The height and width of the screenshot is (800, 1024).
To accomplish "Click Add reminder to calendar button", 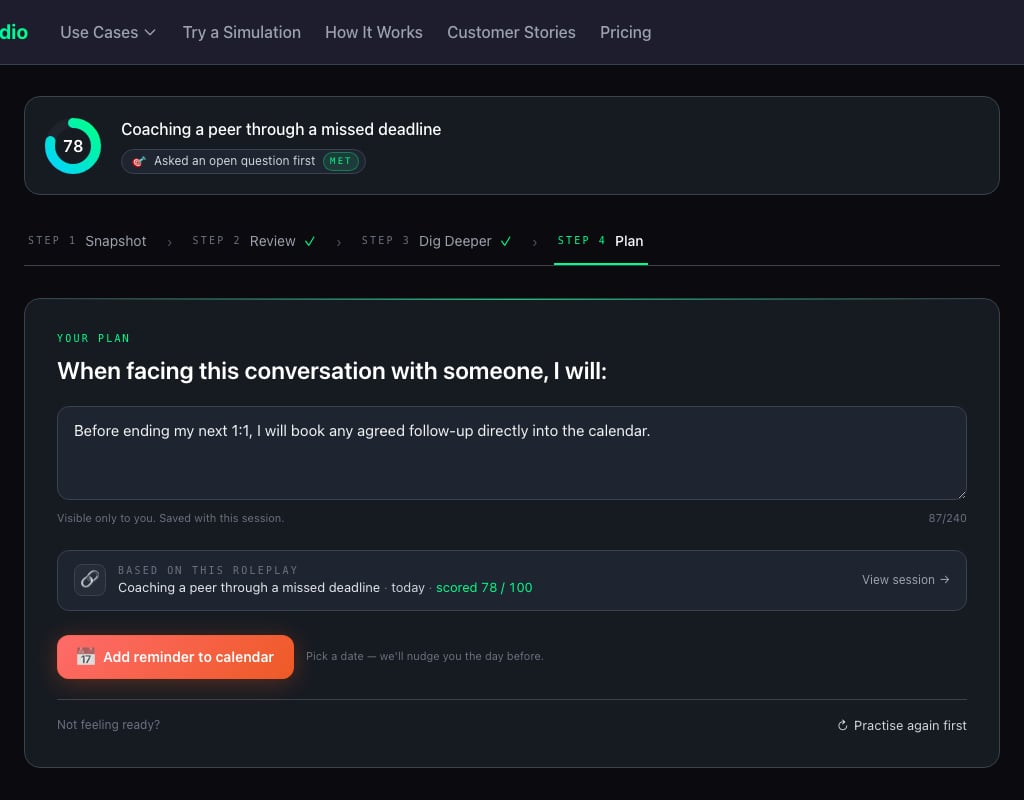I will (x=175, y=657).
